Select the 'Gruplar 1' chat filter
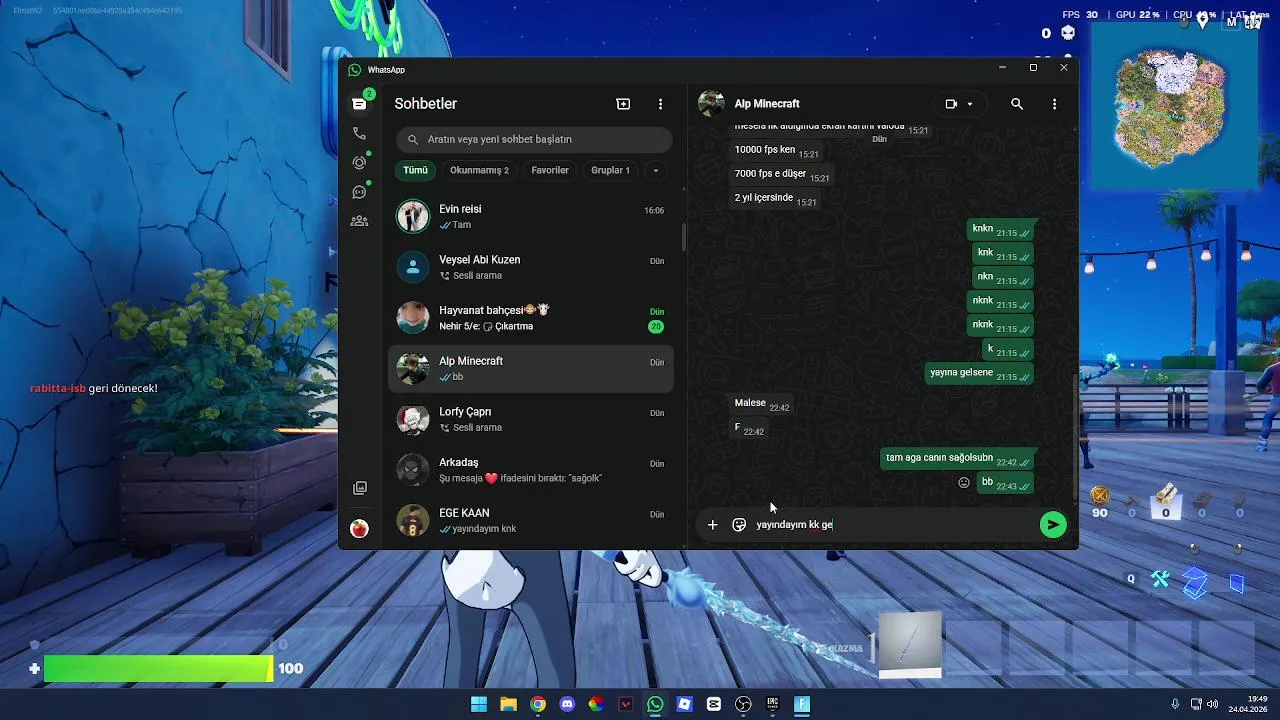The width and height of the screenshot is (1280, 720). click(x=610, y=170)
